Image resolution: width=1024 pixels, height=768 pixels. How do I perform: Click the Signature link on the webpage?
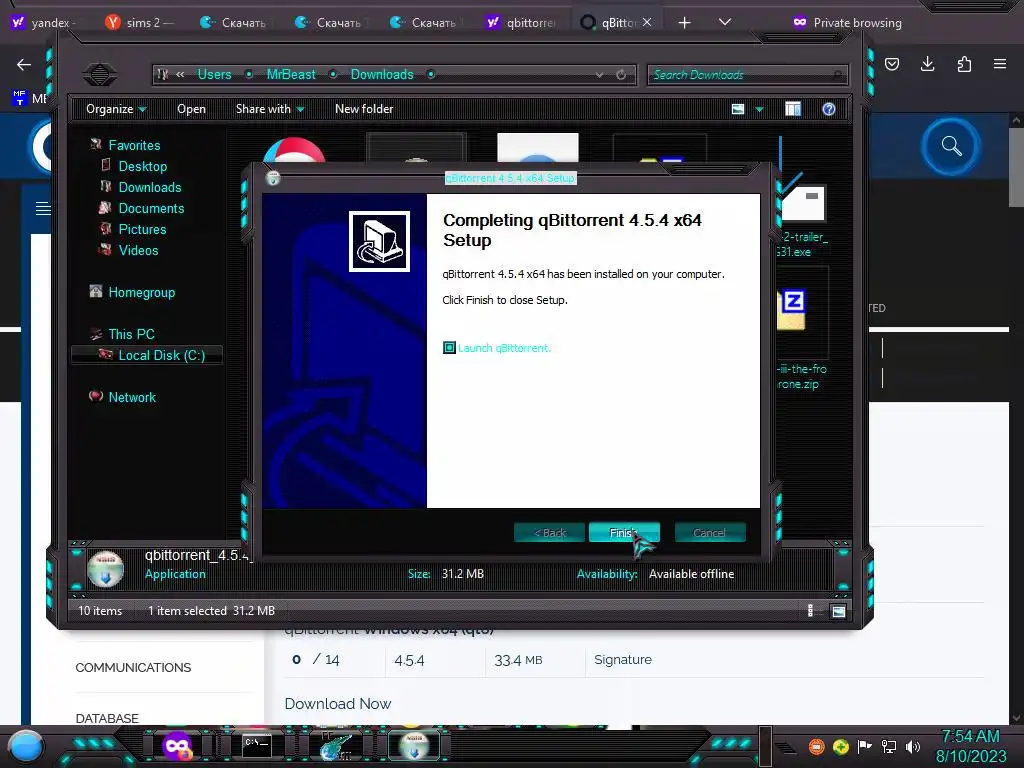point(623,660)
